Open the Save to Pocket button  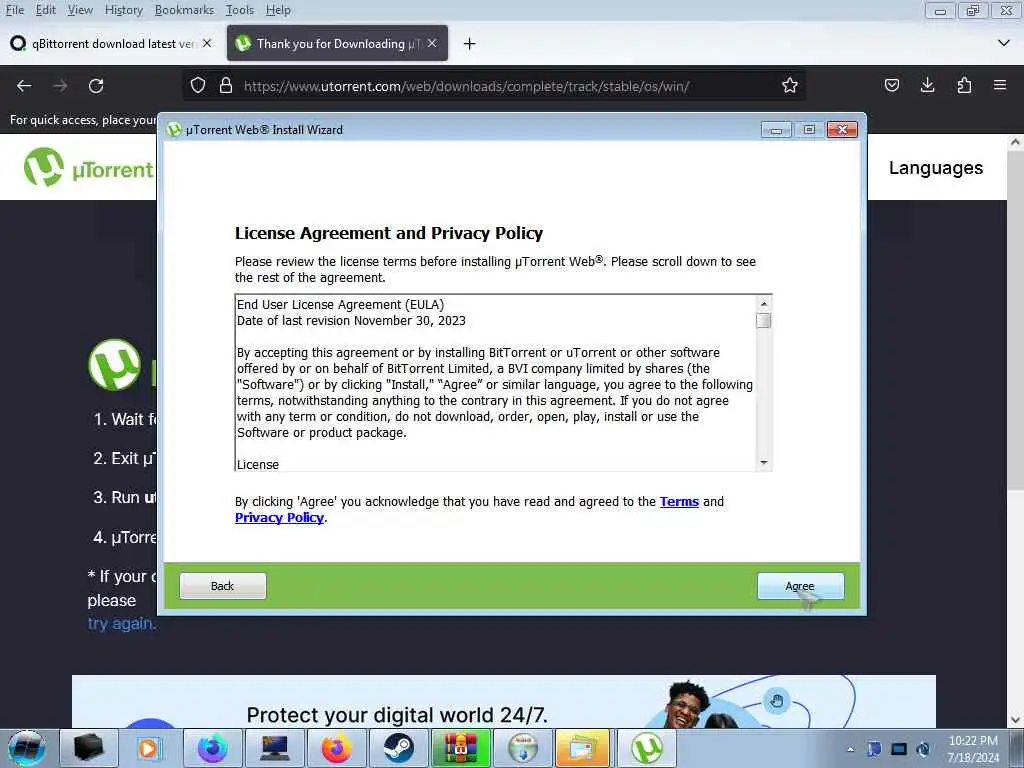click(892, 86)
